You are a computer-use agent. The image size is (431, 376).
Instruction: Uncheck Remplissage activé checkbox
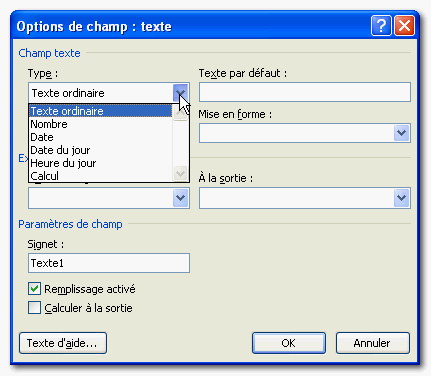pyautogui.click(x=34, y=289)
